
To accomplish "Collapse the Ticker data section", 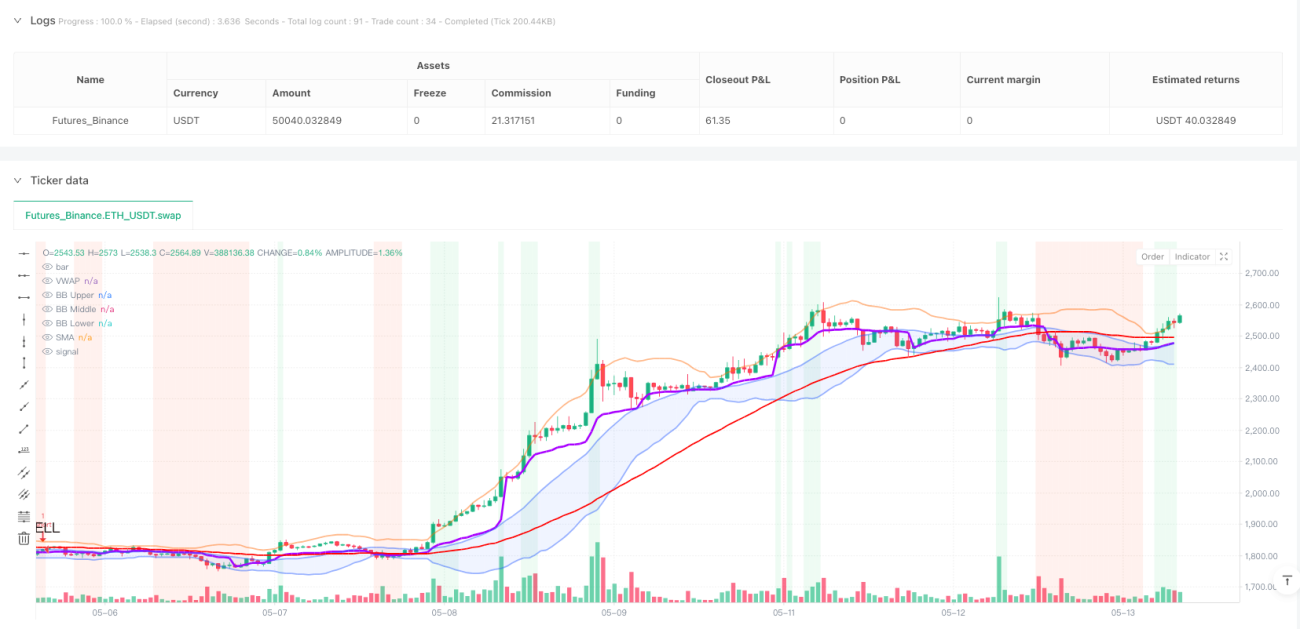I will click(17, 180).
